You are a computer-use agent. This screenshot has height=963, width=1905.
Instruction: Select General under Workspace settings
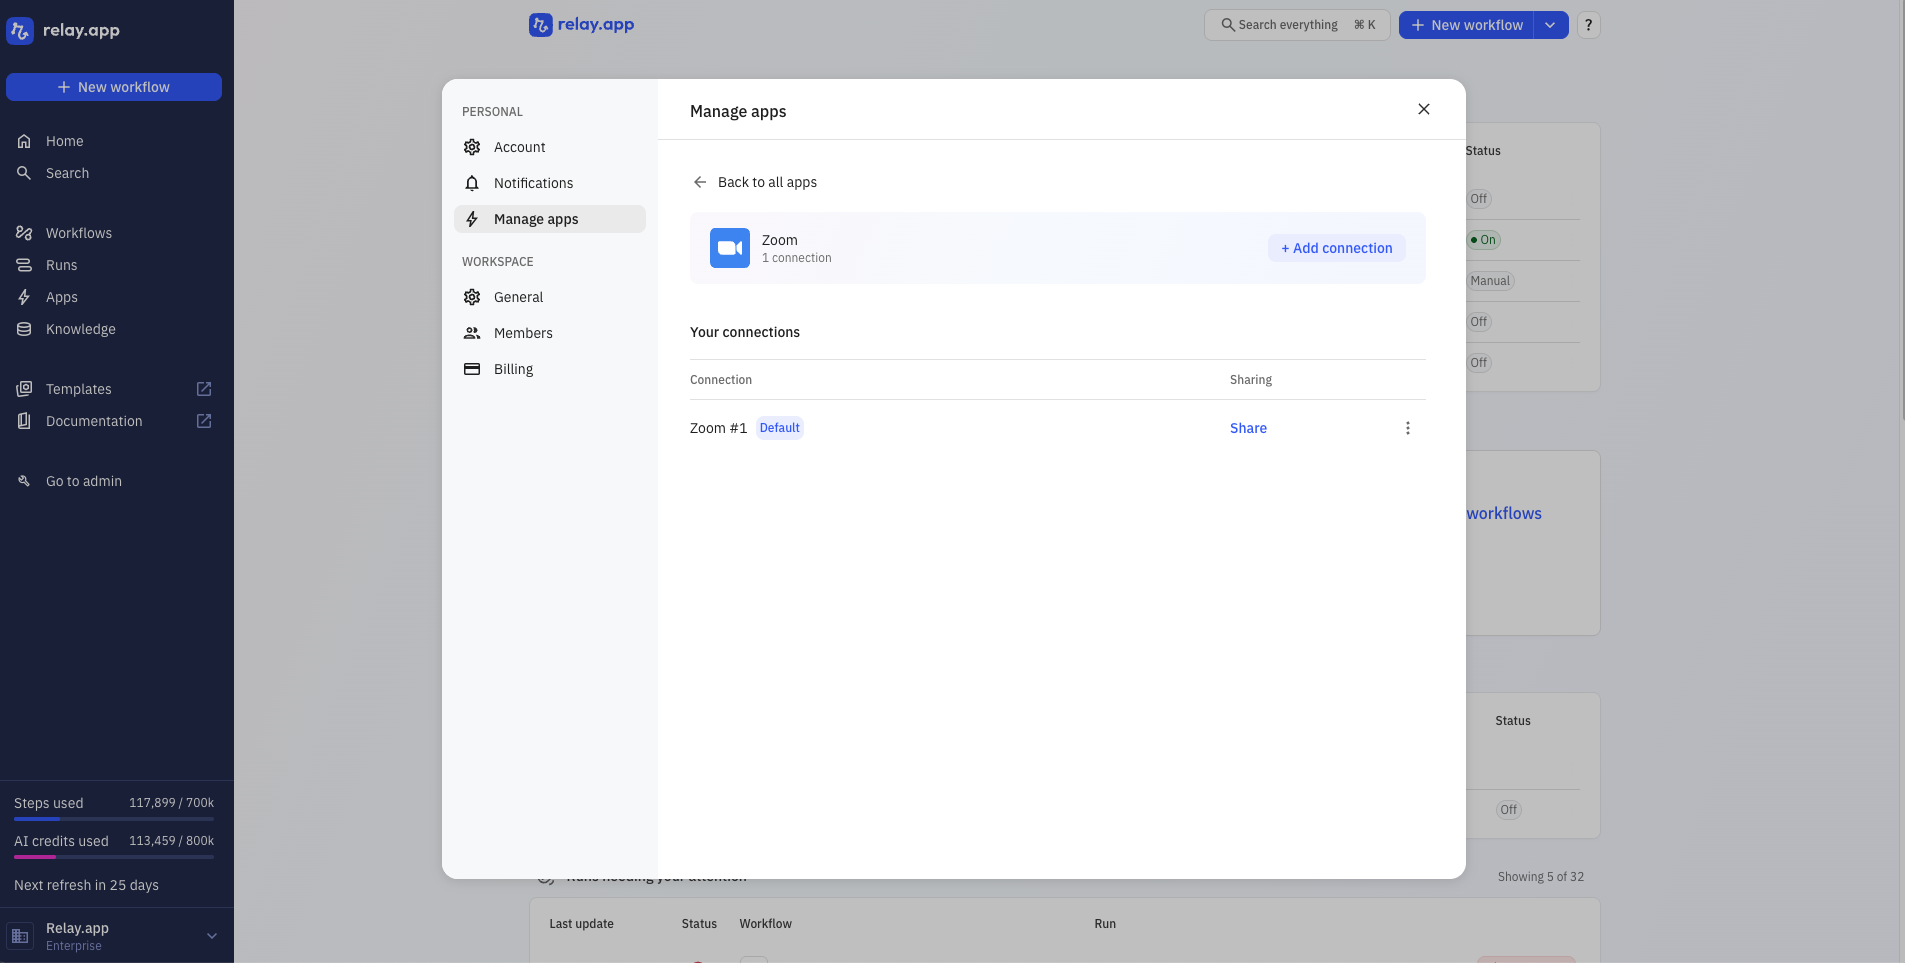(x=518, y=297)
